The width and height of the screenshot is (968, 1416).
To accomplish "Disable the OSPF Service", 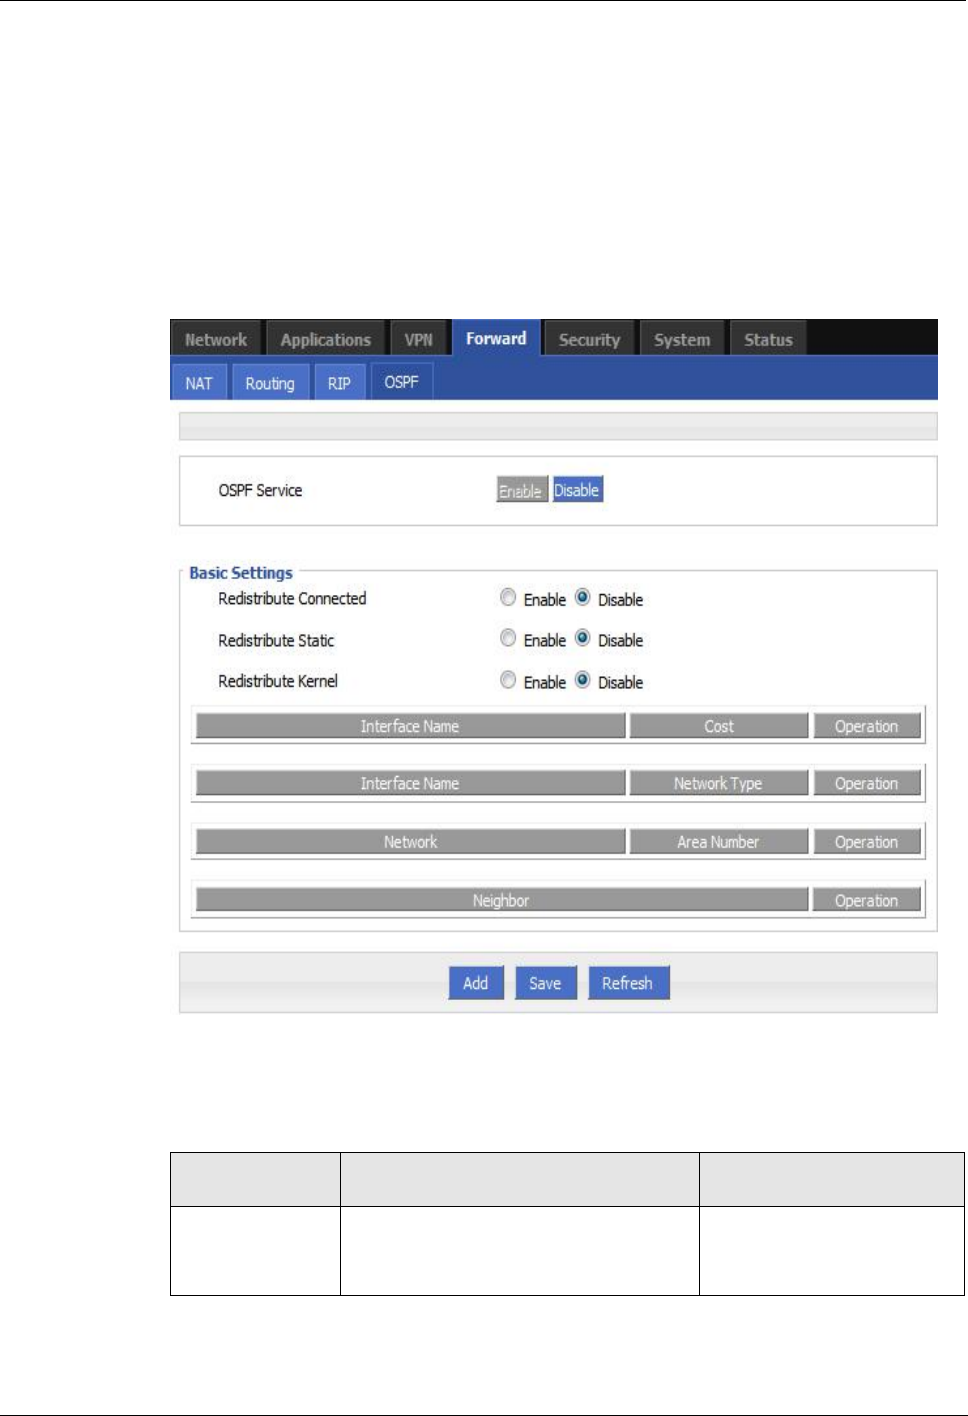I will coord(577,490).
